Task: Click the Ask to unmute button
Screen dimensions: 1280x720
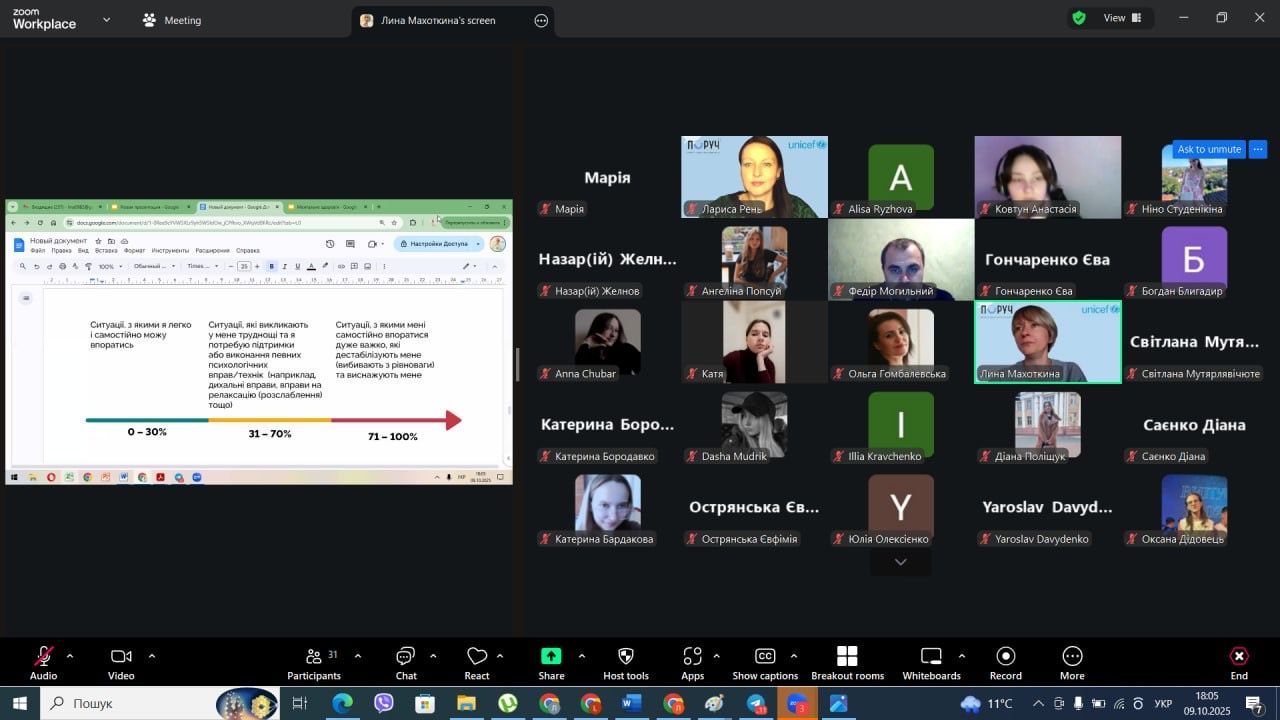Action: 1208,149
